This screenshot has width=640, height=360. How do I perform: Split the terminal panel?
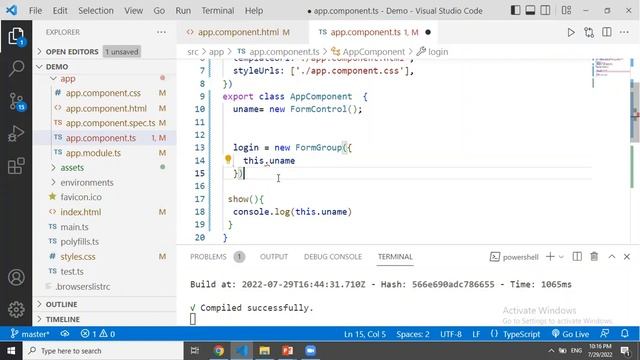point(577,257)
